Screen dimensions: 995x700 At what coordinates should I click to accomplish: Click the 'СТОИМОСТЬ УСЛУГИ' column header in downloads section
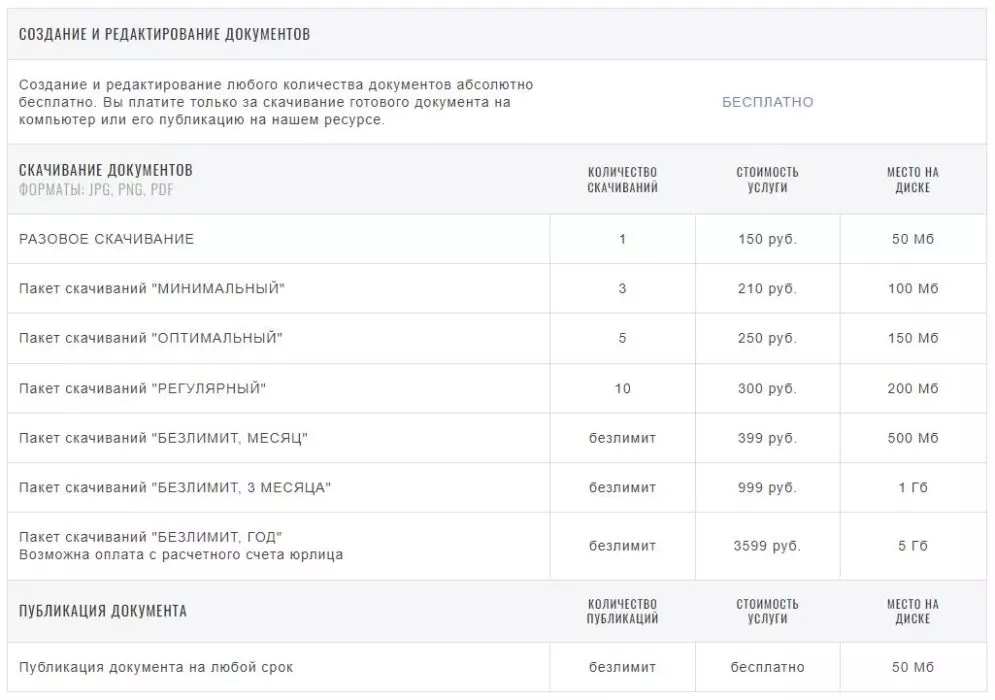(767, 180)
